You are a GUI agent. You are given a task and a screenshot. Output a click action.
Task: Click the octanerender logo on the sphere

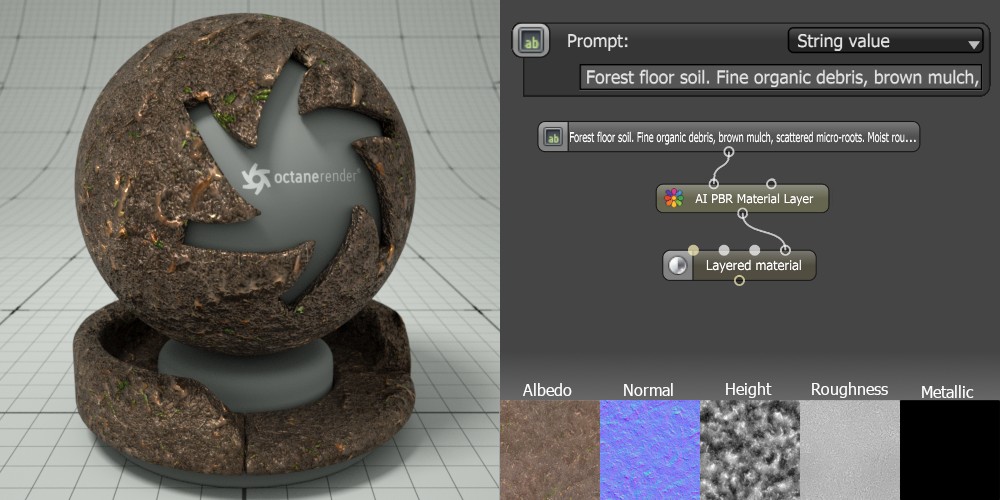(298, 178)
